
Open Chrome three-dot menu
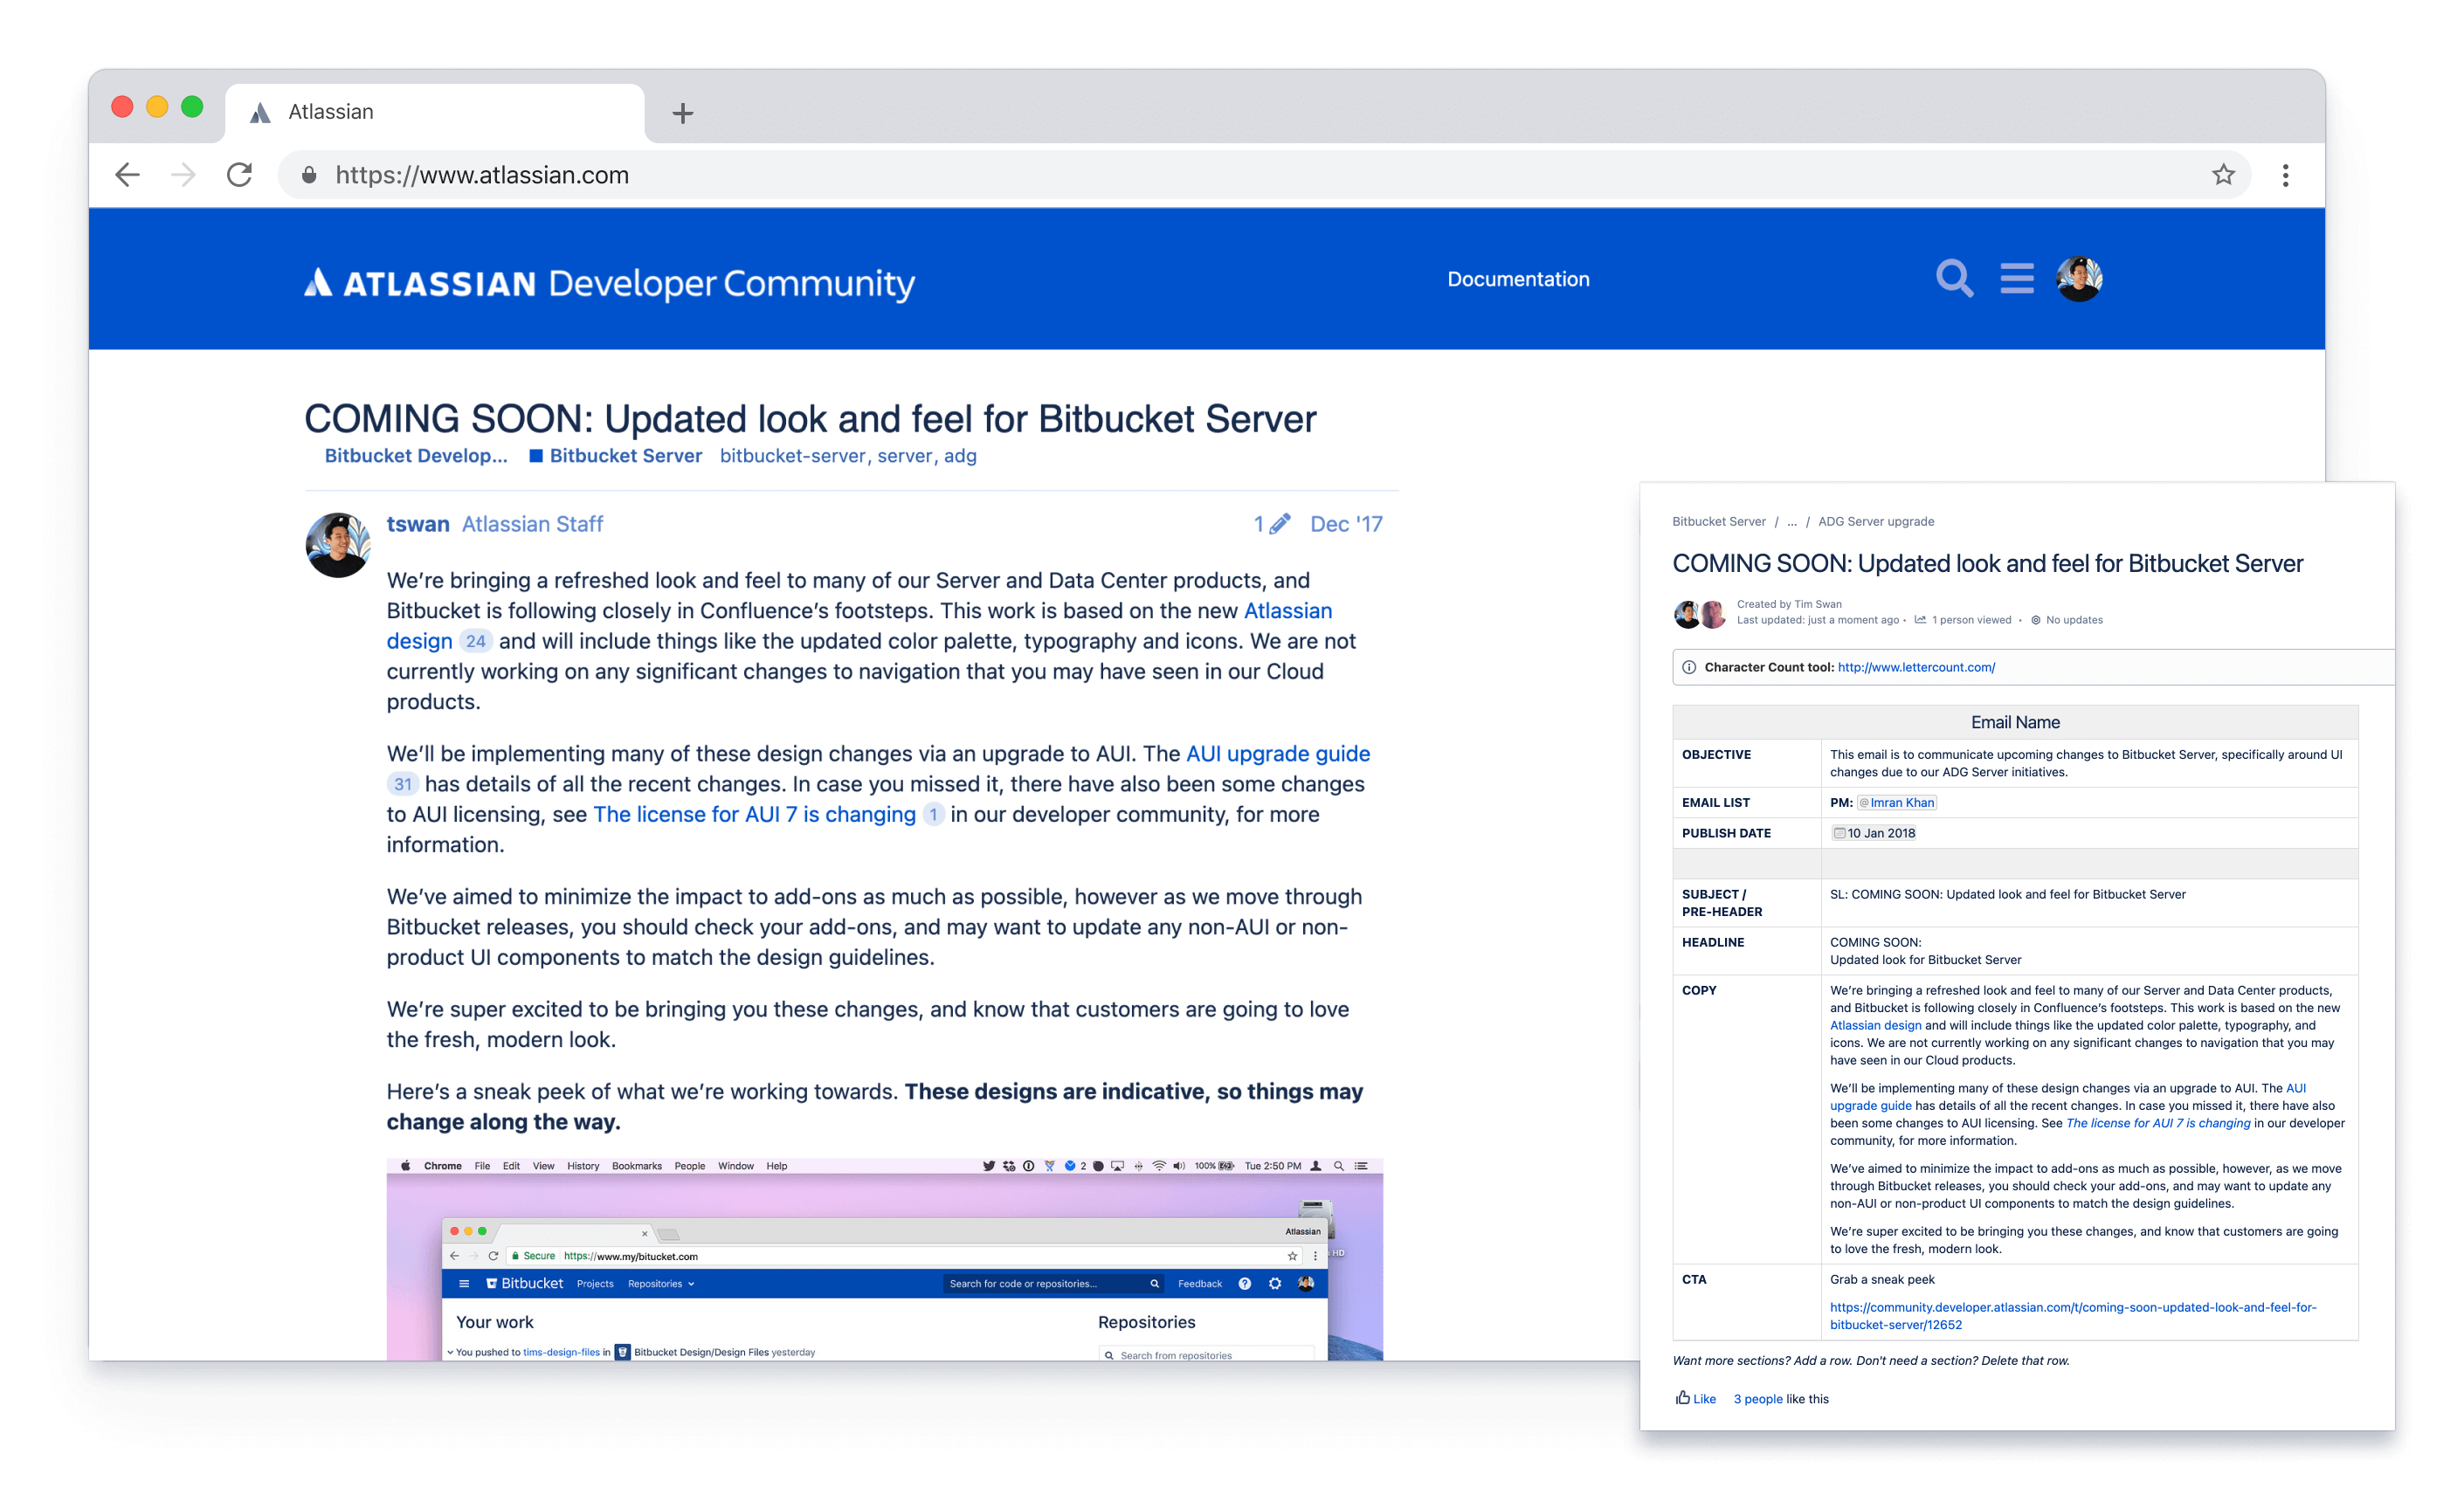click(x=2285, y=175)
